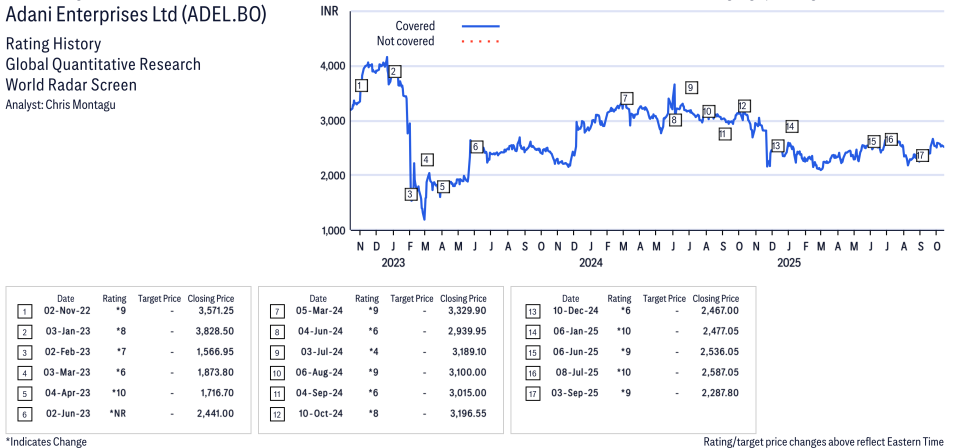
Task: Click the *NR rating entry
Action: click(x=114, y=412)
